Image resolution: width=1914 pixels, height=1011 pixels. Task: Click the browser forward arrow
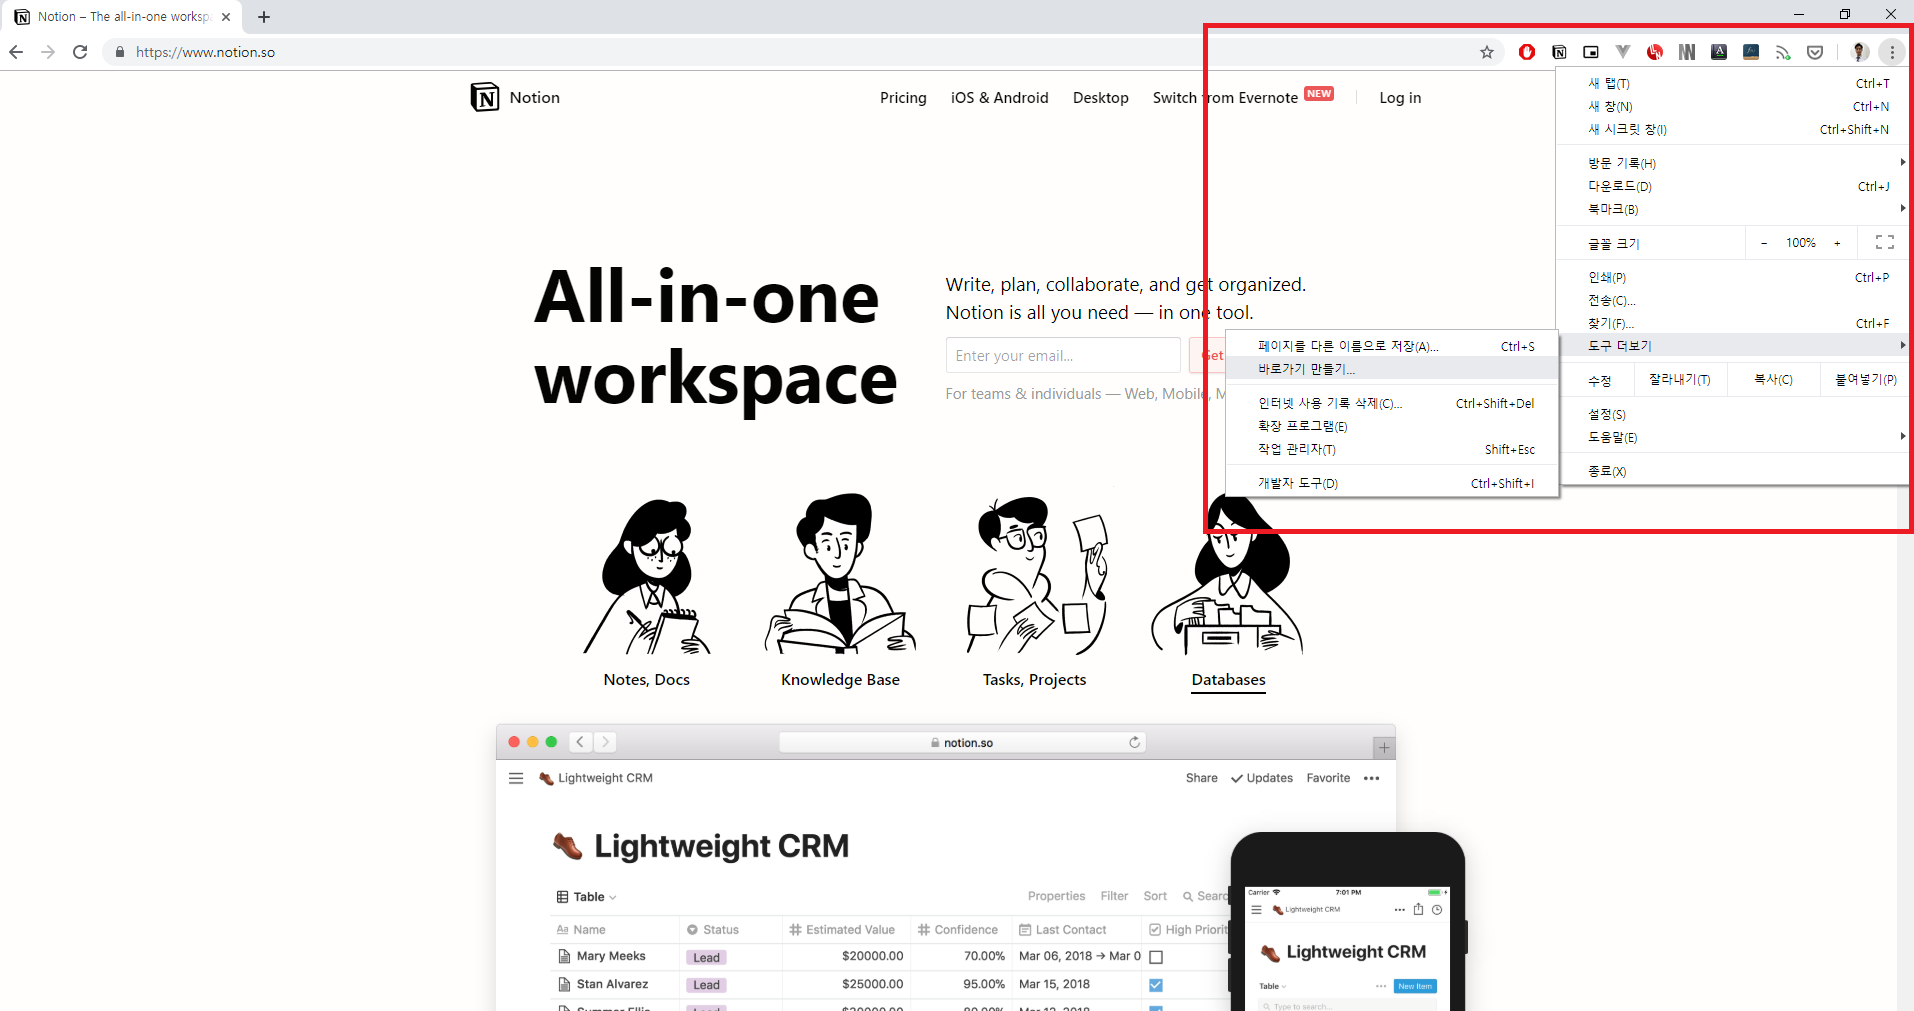click(48, 52)
